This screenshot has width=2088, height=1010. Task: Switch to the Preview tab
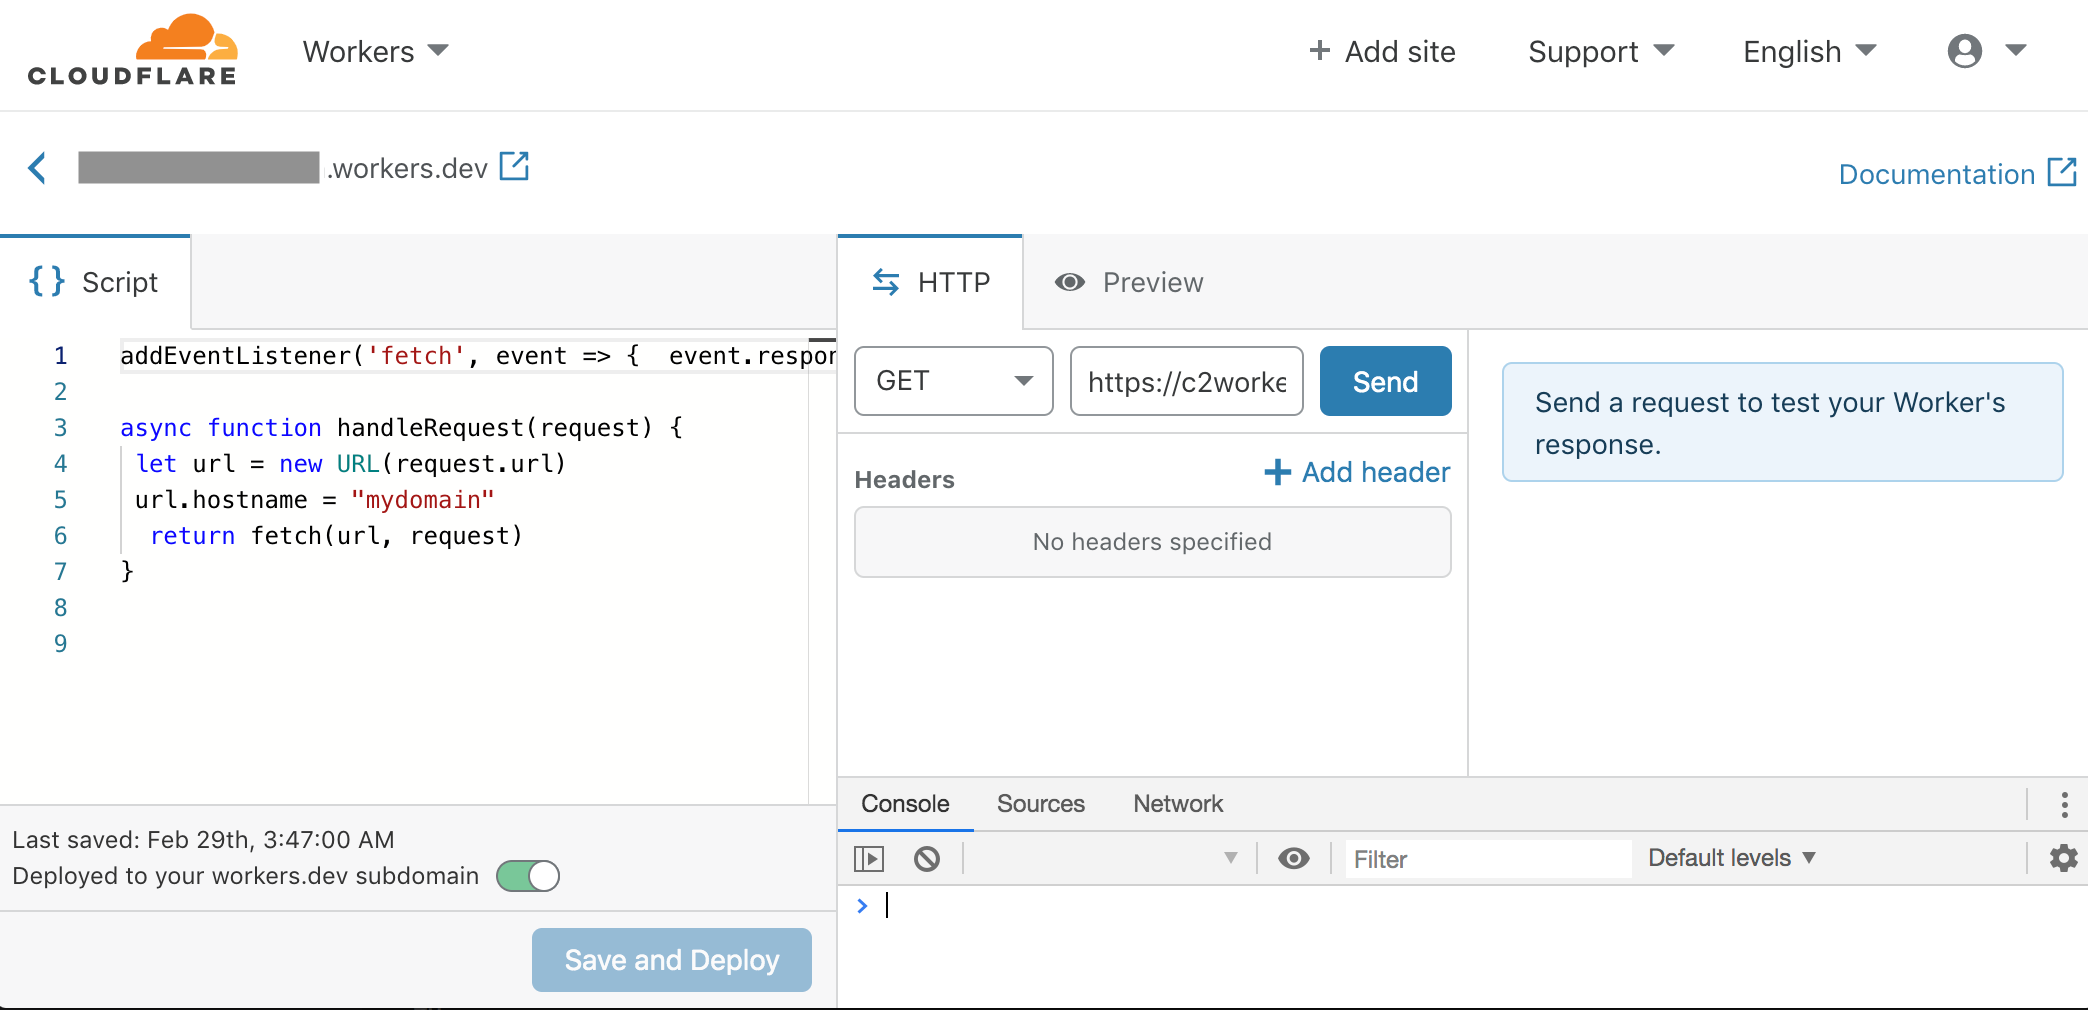pos(1129,283)
